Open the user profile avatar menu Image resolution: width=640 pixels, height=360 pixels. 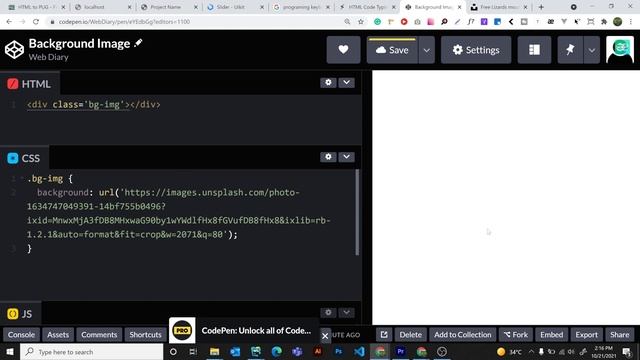pyautogui.click(x=620, y=50)
